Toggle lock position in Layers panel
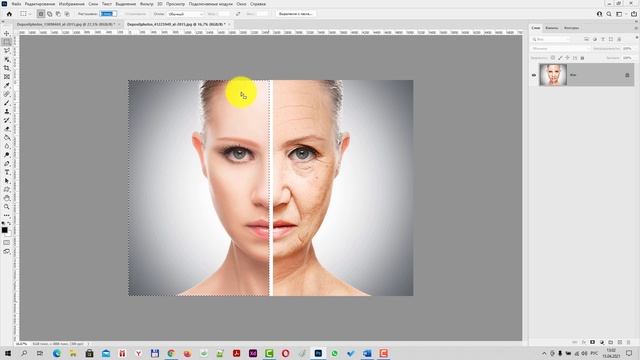This screenshot has height=360, width=640. (x=567, y=58)
